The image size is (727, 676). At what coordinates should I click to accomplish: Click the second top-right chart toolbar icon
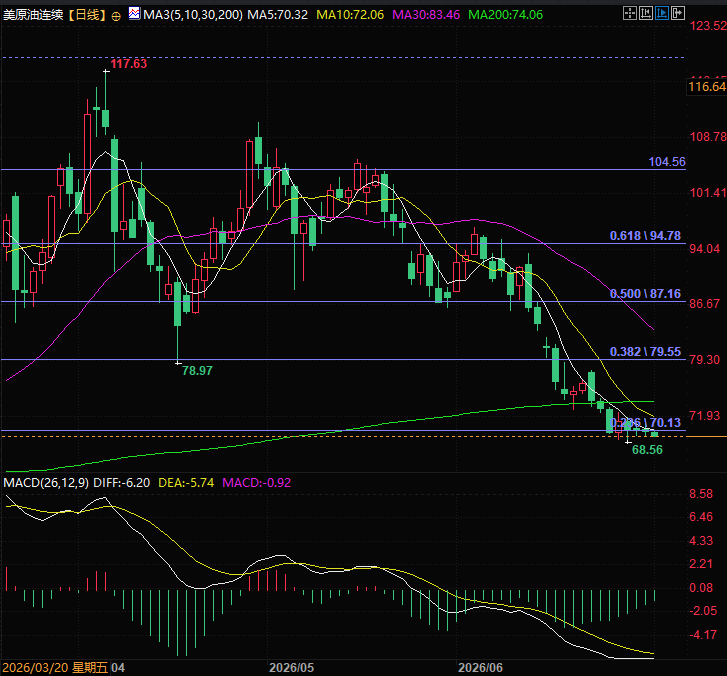pyautogui.click(x=645, y=13)
